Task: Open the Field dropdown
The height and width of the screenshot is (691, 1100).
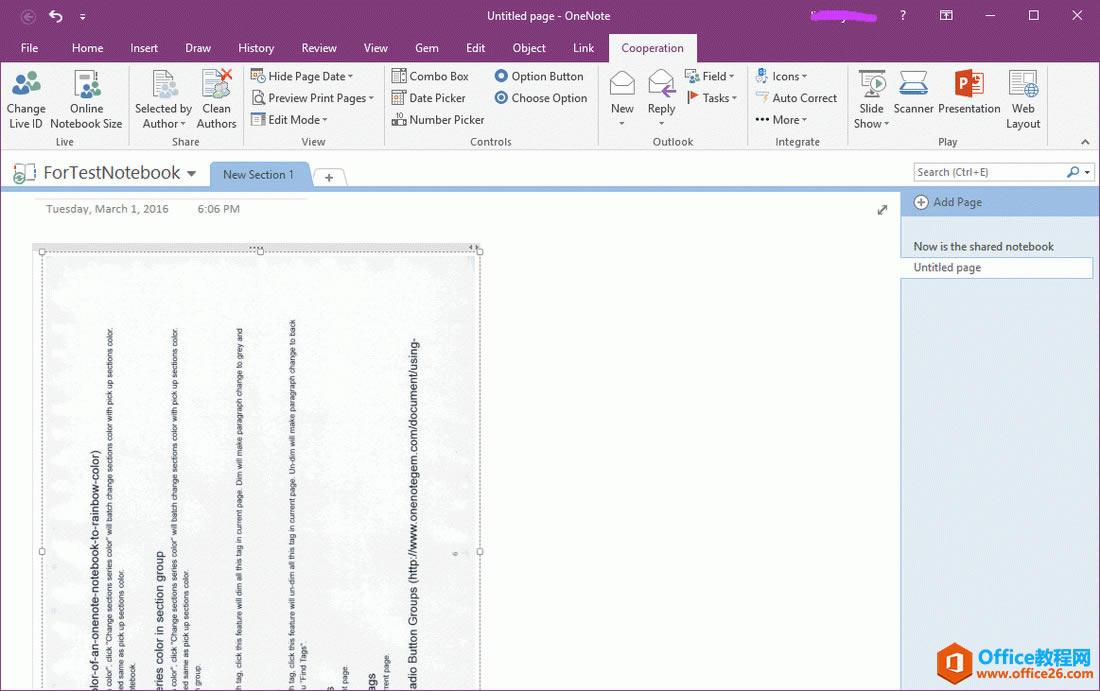Action: 709,76
